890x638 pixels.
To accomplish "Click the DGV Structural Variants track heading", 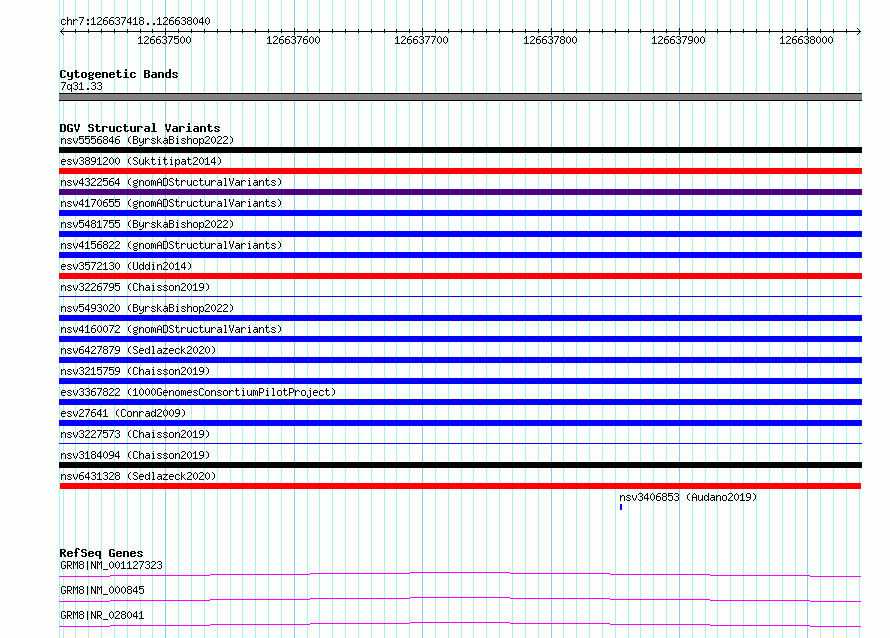I will (140, 128).
